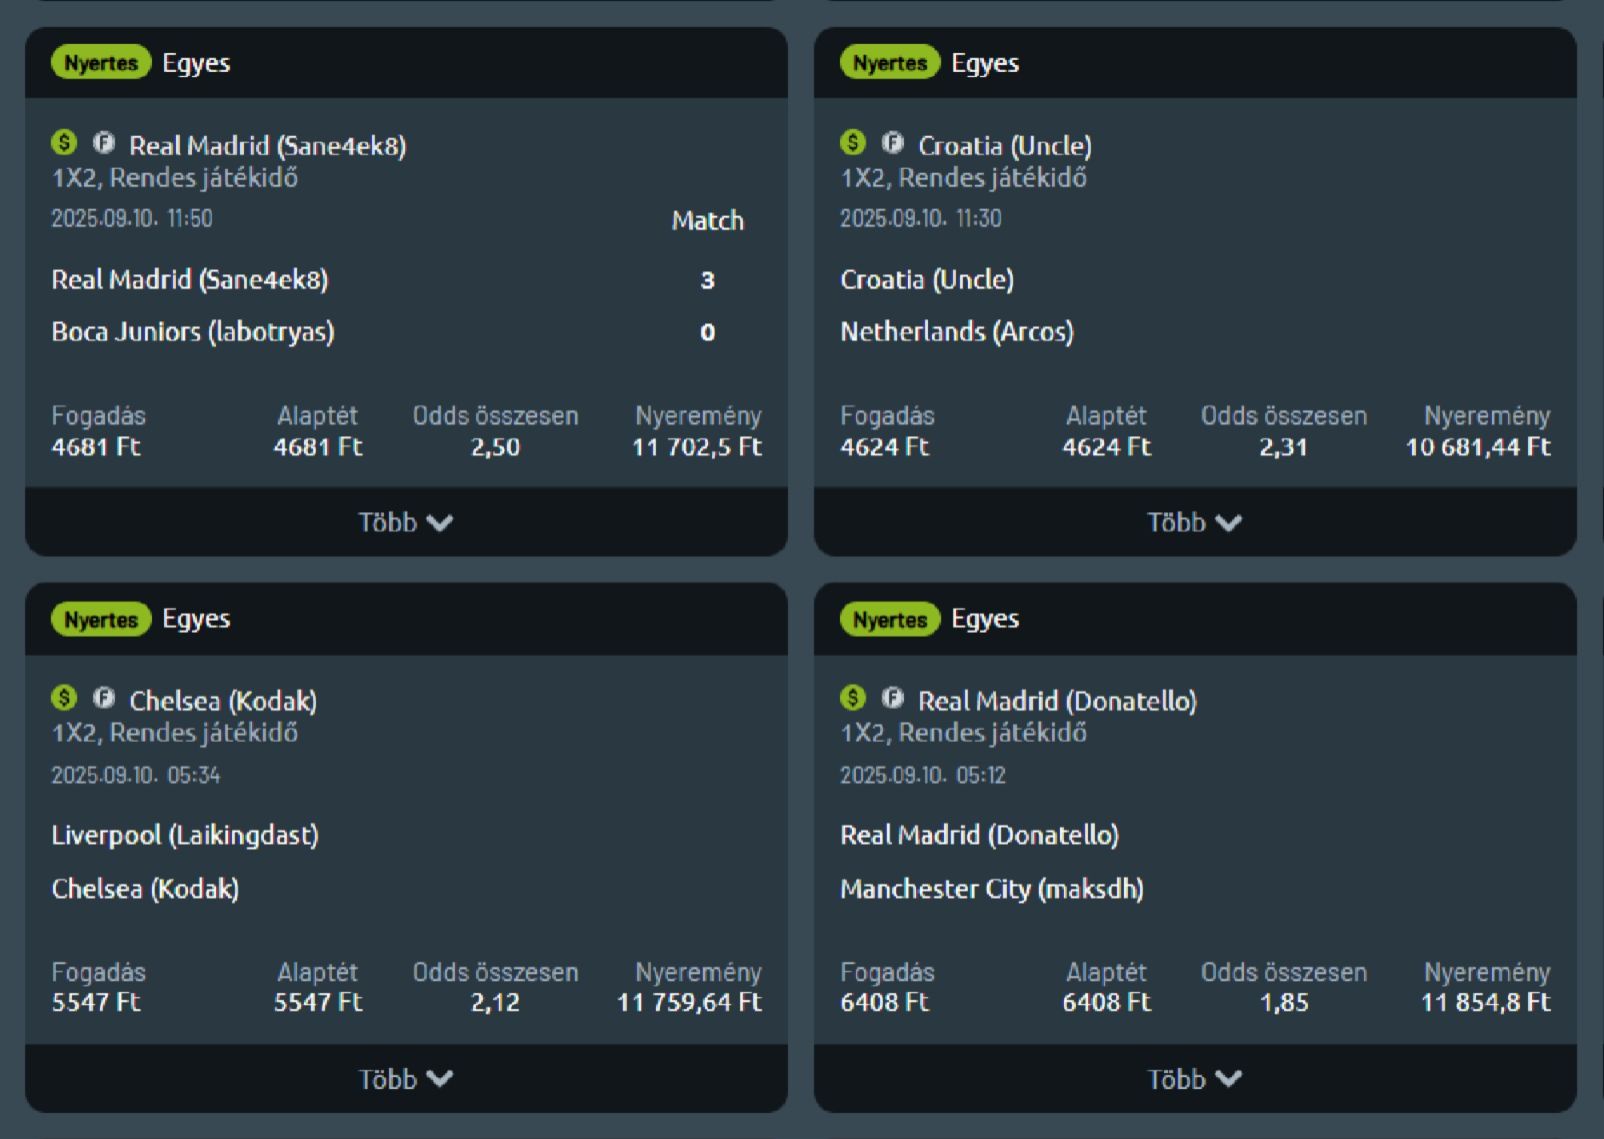
Task: Click the total odds value 1,85
Action: [1284, 1002]
